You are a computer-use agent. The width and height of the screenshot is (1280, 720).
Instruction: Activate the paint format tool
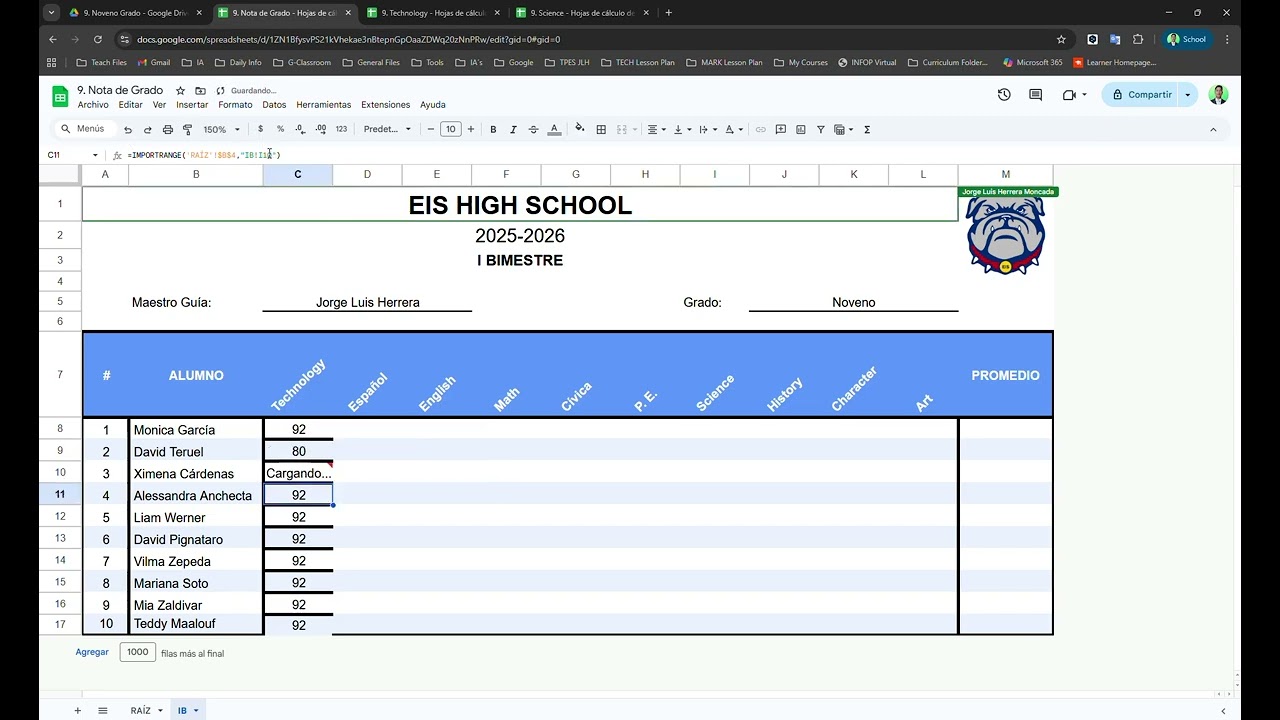pyautogui.click(x=187, y=129)
